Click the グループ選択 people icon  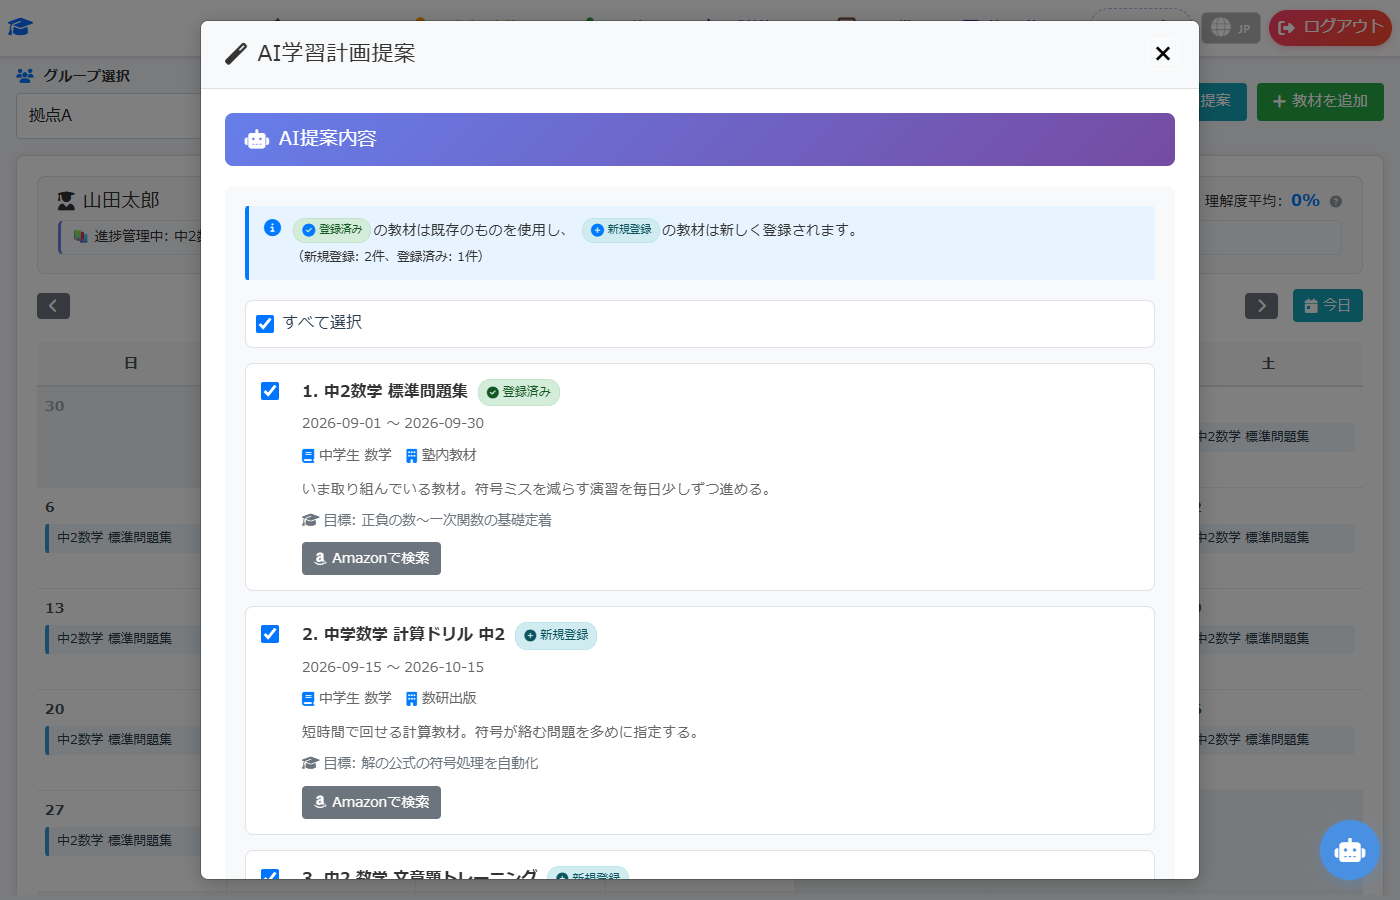tap(25, 76)
